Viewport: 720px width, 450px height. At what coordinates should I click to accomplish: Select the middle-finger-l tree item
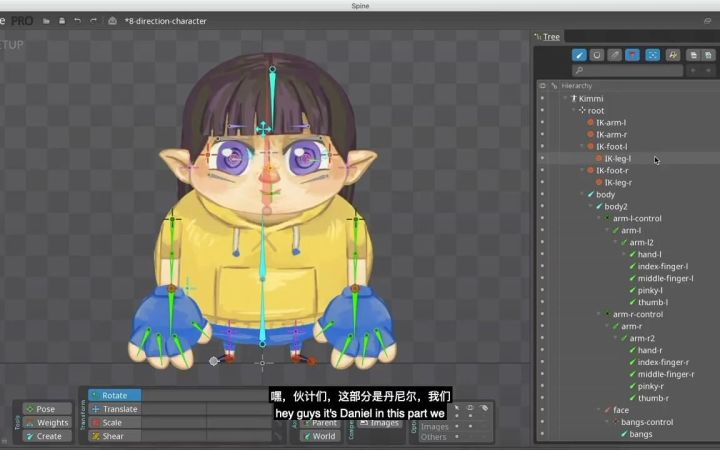click(665, 278)
